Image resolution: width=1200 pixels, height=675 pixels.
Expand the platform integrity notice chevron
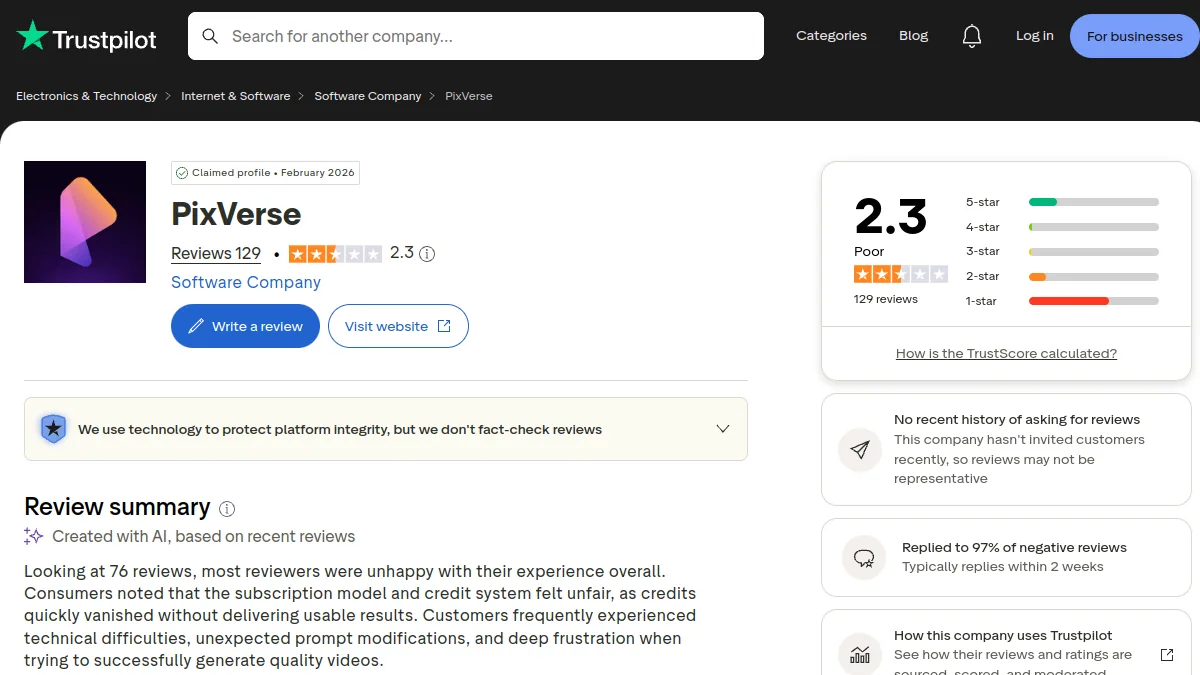[x=723, y=429]
